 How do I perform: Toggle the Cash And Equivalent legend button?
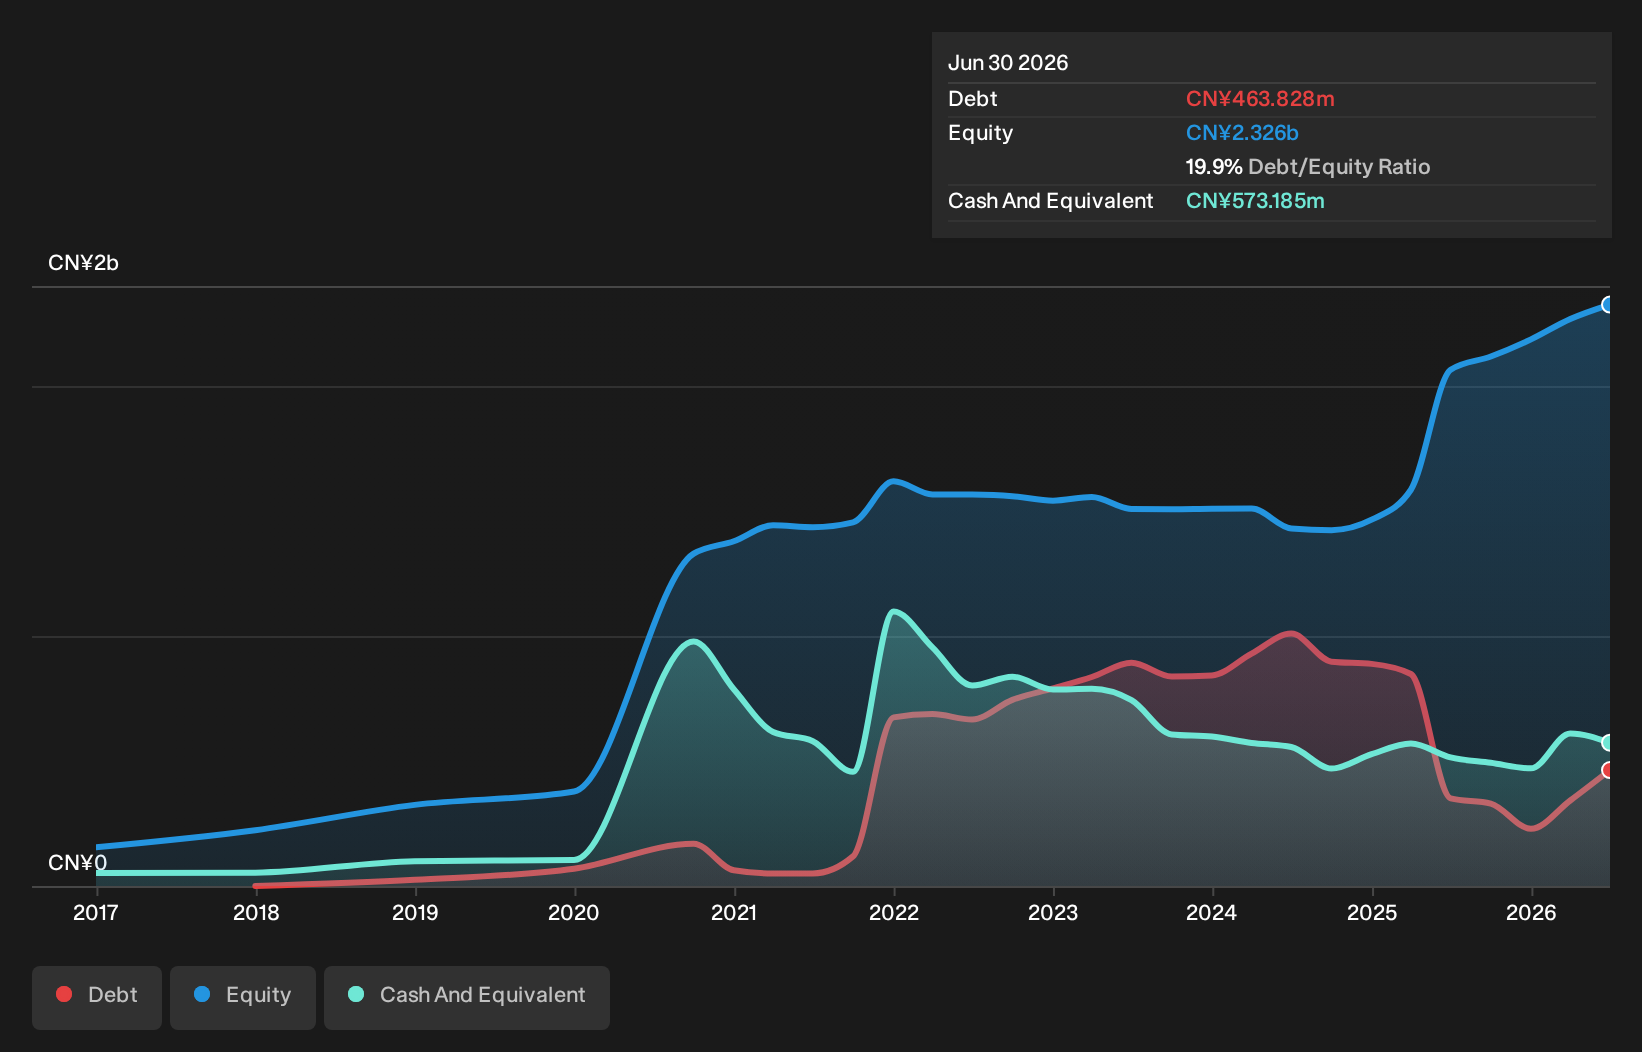(x=467, y=997)
